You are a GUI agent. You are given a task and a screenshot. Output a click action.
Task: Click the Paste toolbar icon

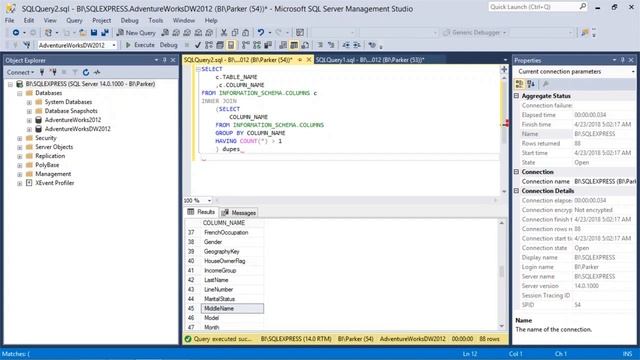click(246, 33)
